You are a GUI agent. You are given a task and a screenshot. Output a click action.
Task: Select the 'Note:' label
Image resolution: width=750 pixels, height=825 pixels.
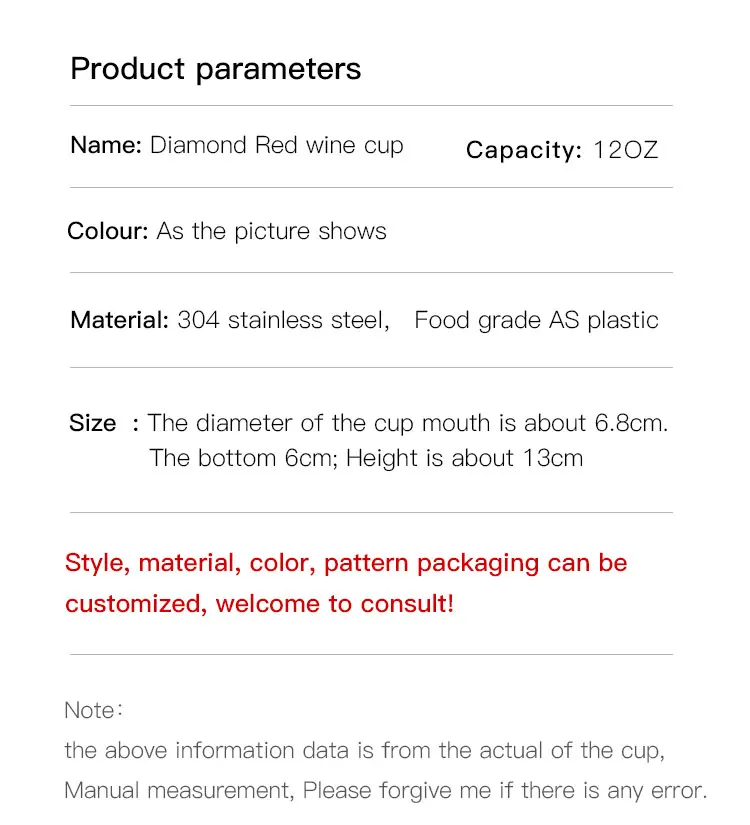click(94, 710)
